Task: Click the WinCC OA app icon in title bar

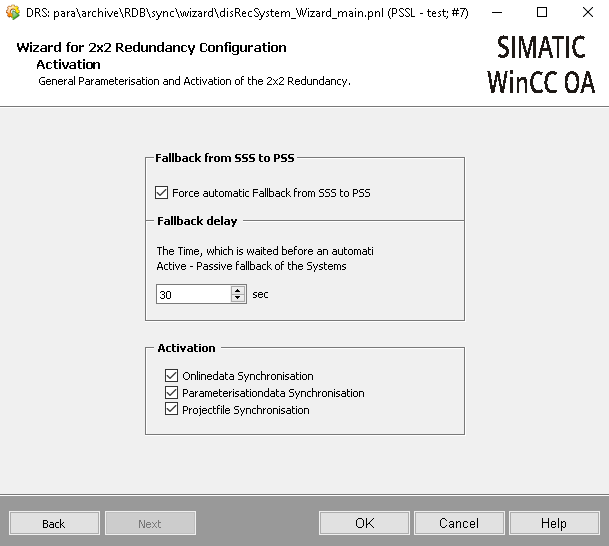Action: coord(13,13)
